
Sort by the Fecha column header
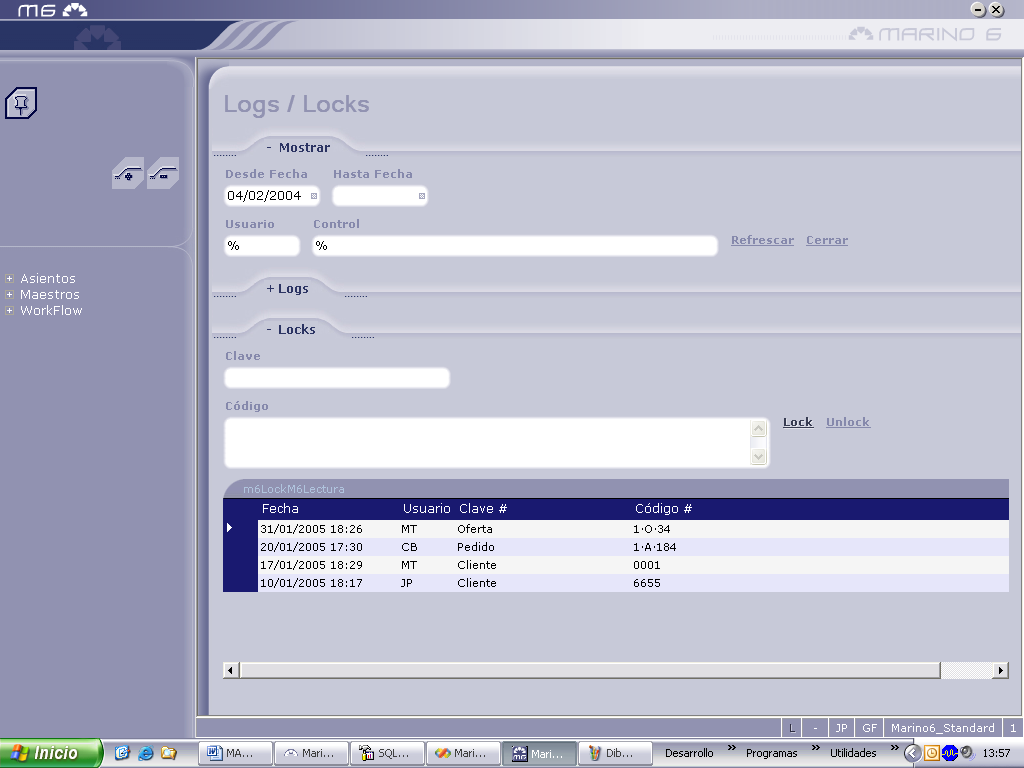pyautogui.click(x=280, y=509)
